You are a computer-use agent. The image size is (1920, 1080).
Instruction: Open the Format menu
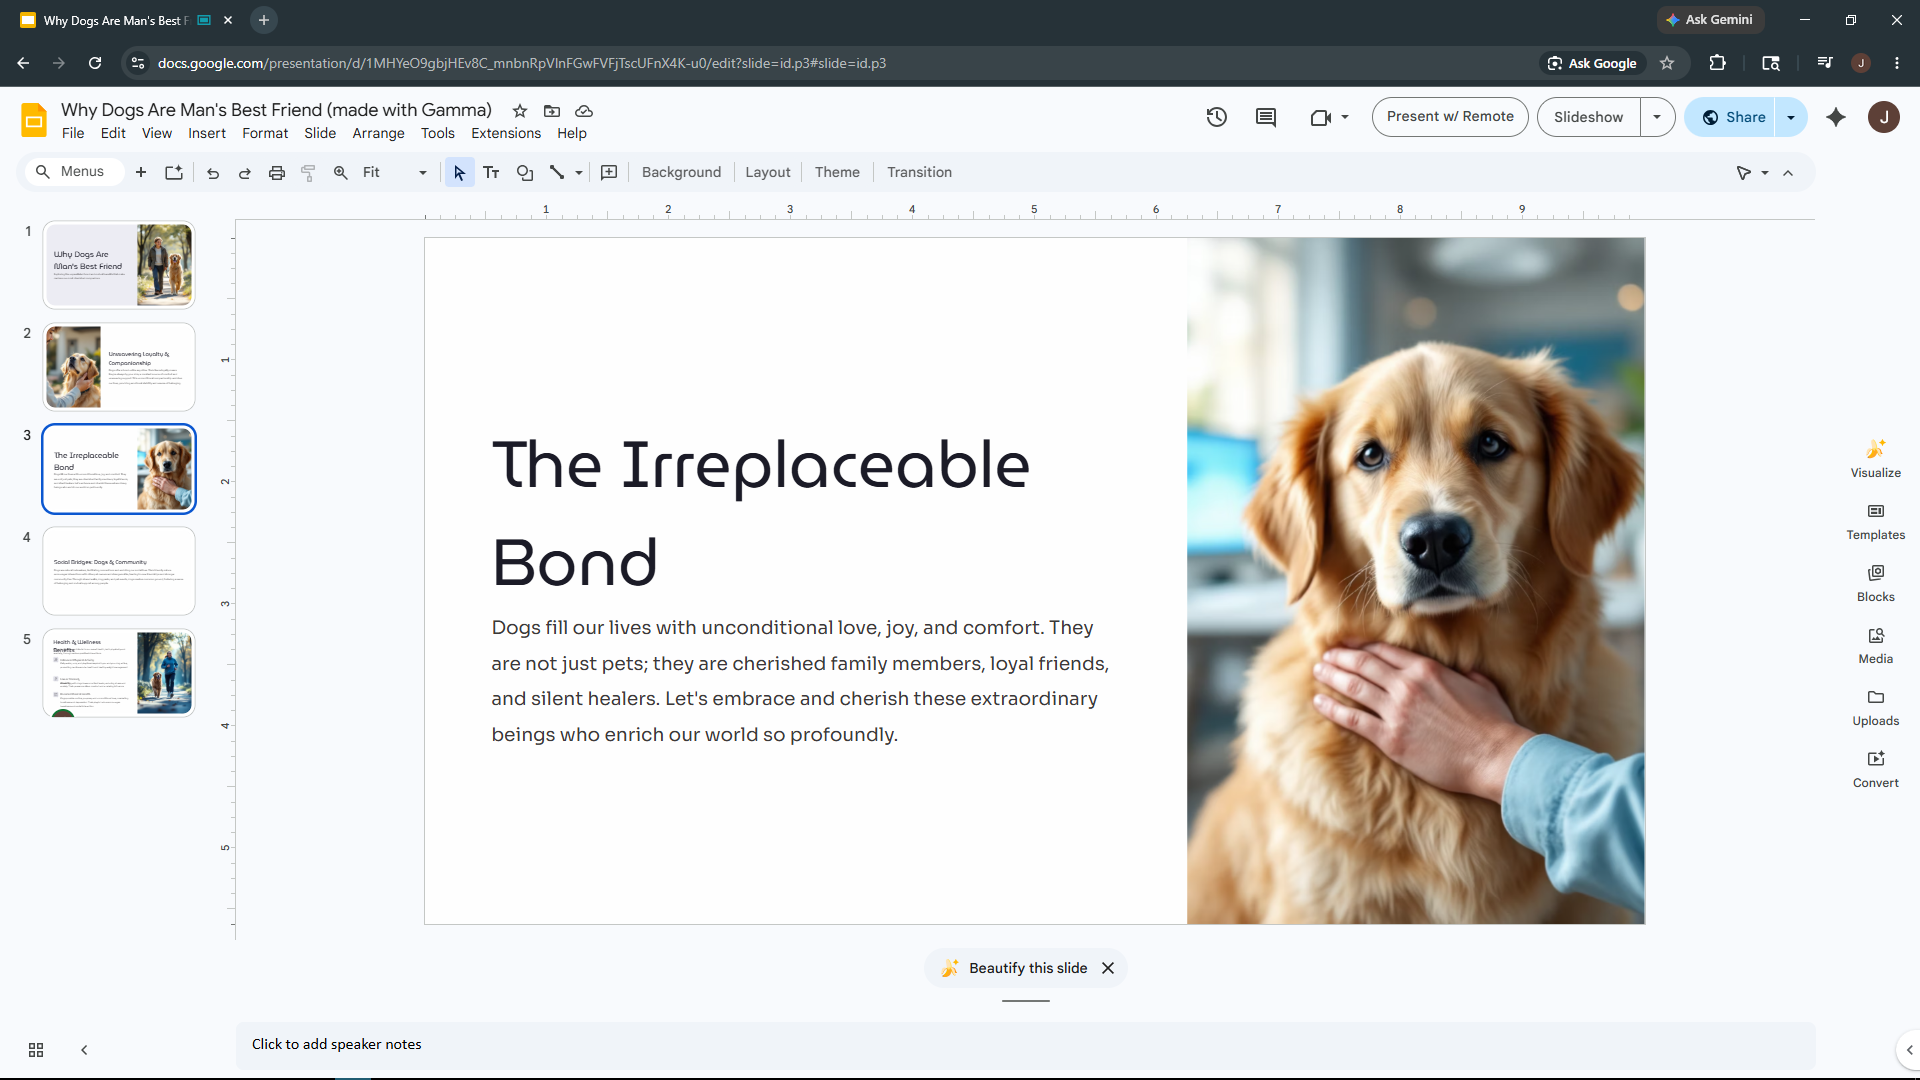(265, 133)
